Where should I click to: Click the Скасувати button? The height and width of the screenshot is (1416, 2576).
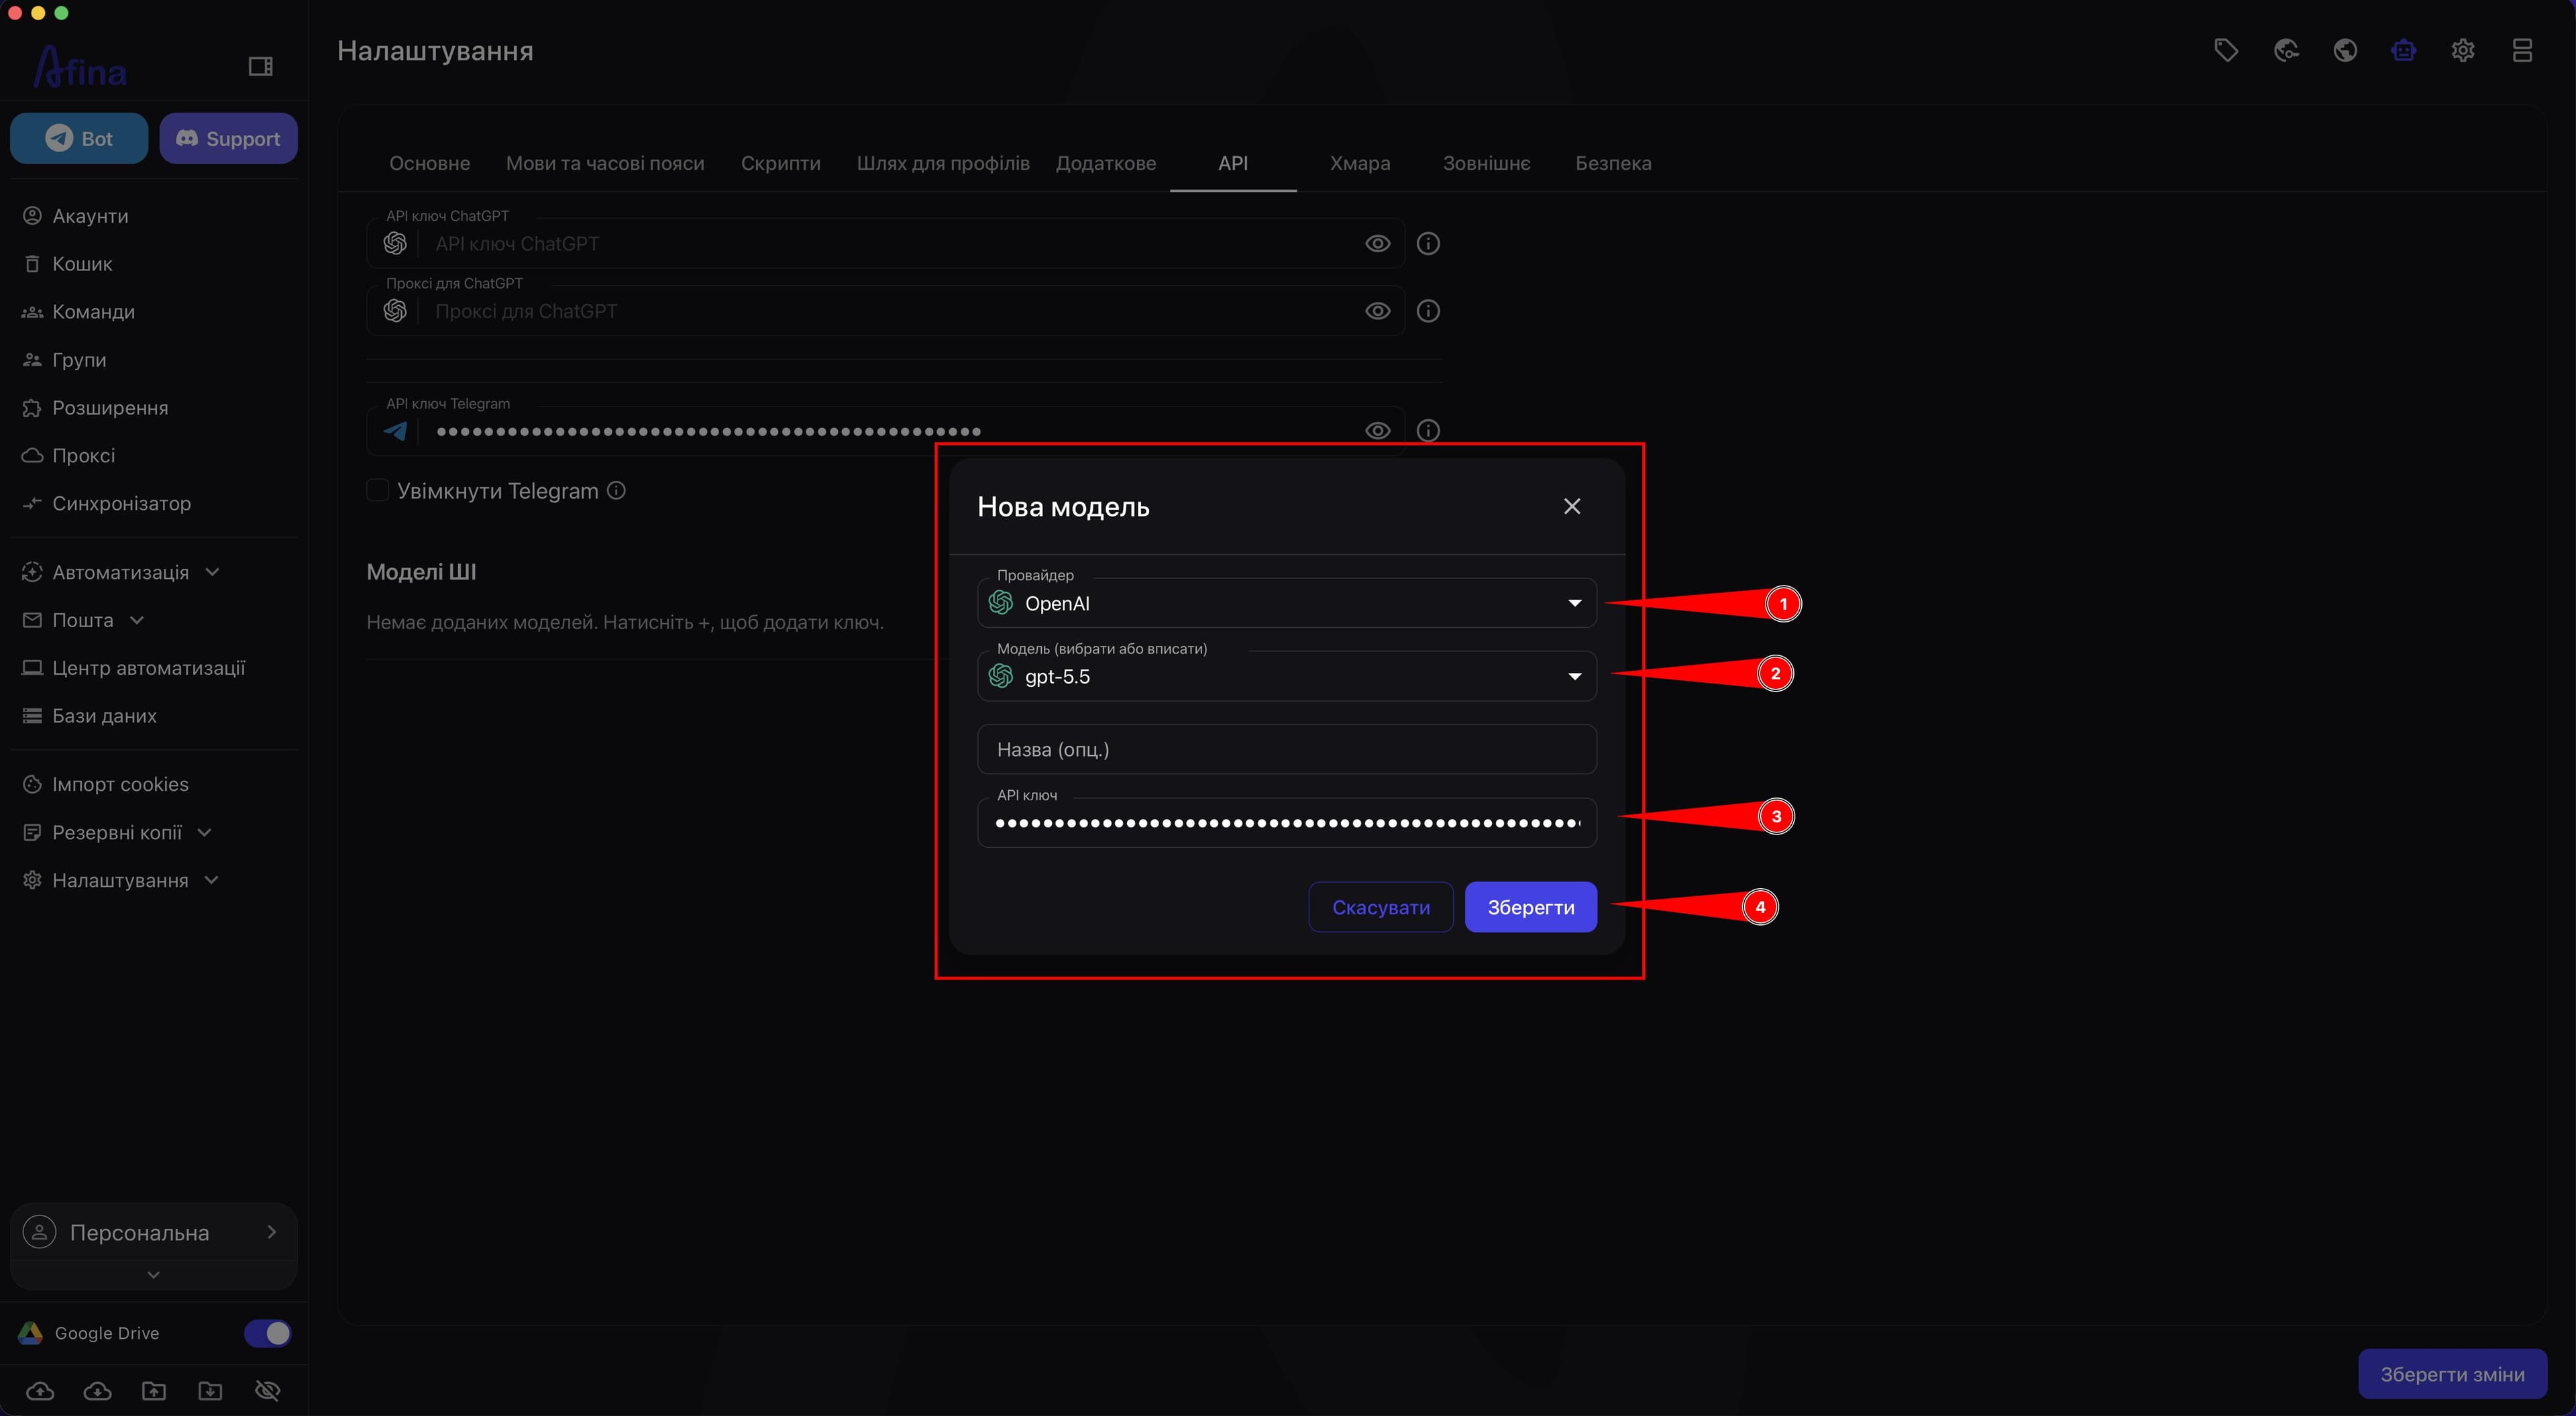1381,907
